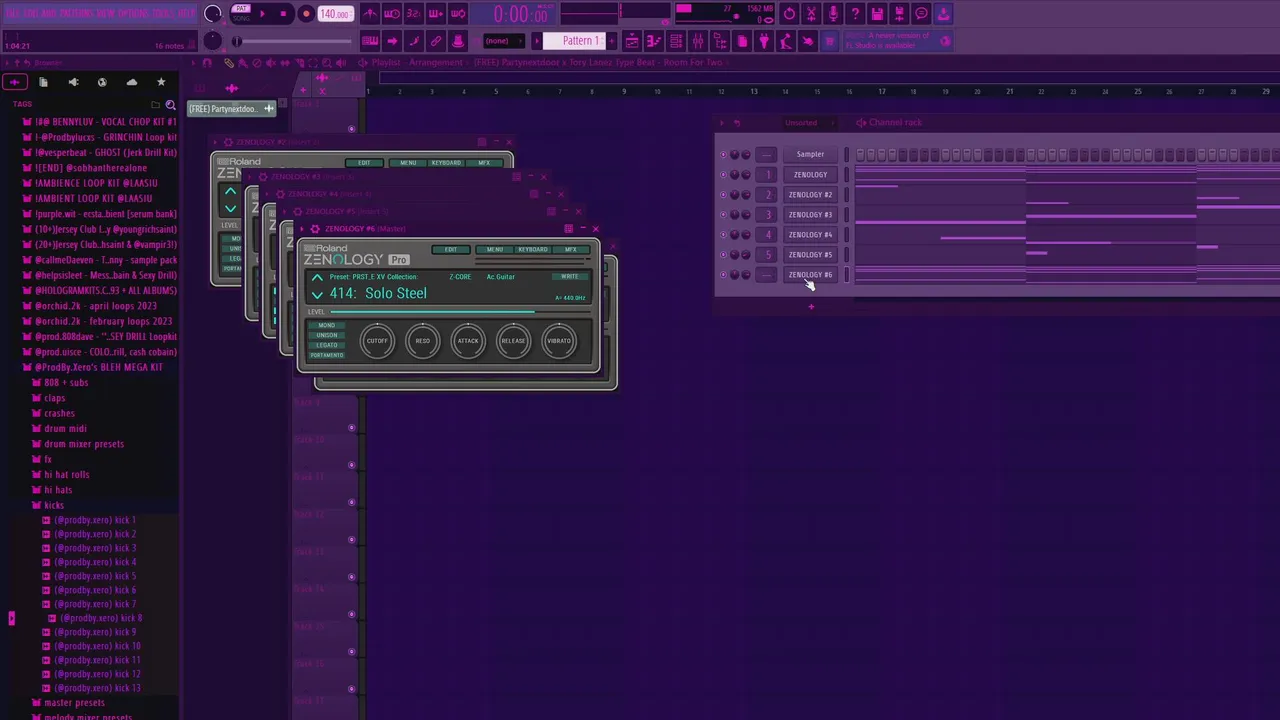Toggle LEGATO mode in Zenology #6
The width and height of the screenshot is (1280, 720).
[x=326, y=346]
